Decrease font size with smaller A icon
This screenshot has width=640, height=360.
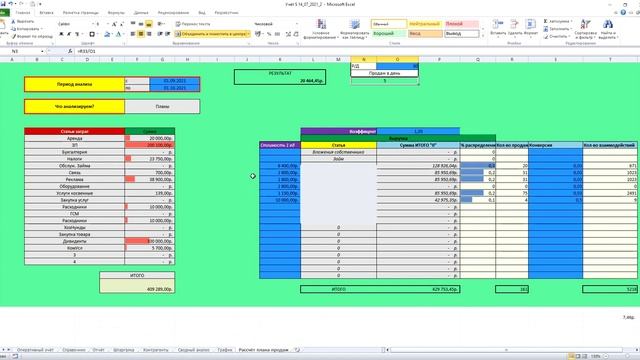[122, 24]
